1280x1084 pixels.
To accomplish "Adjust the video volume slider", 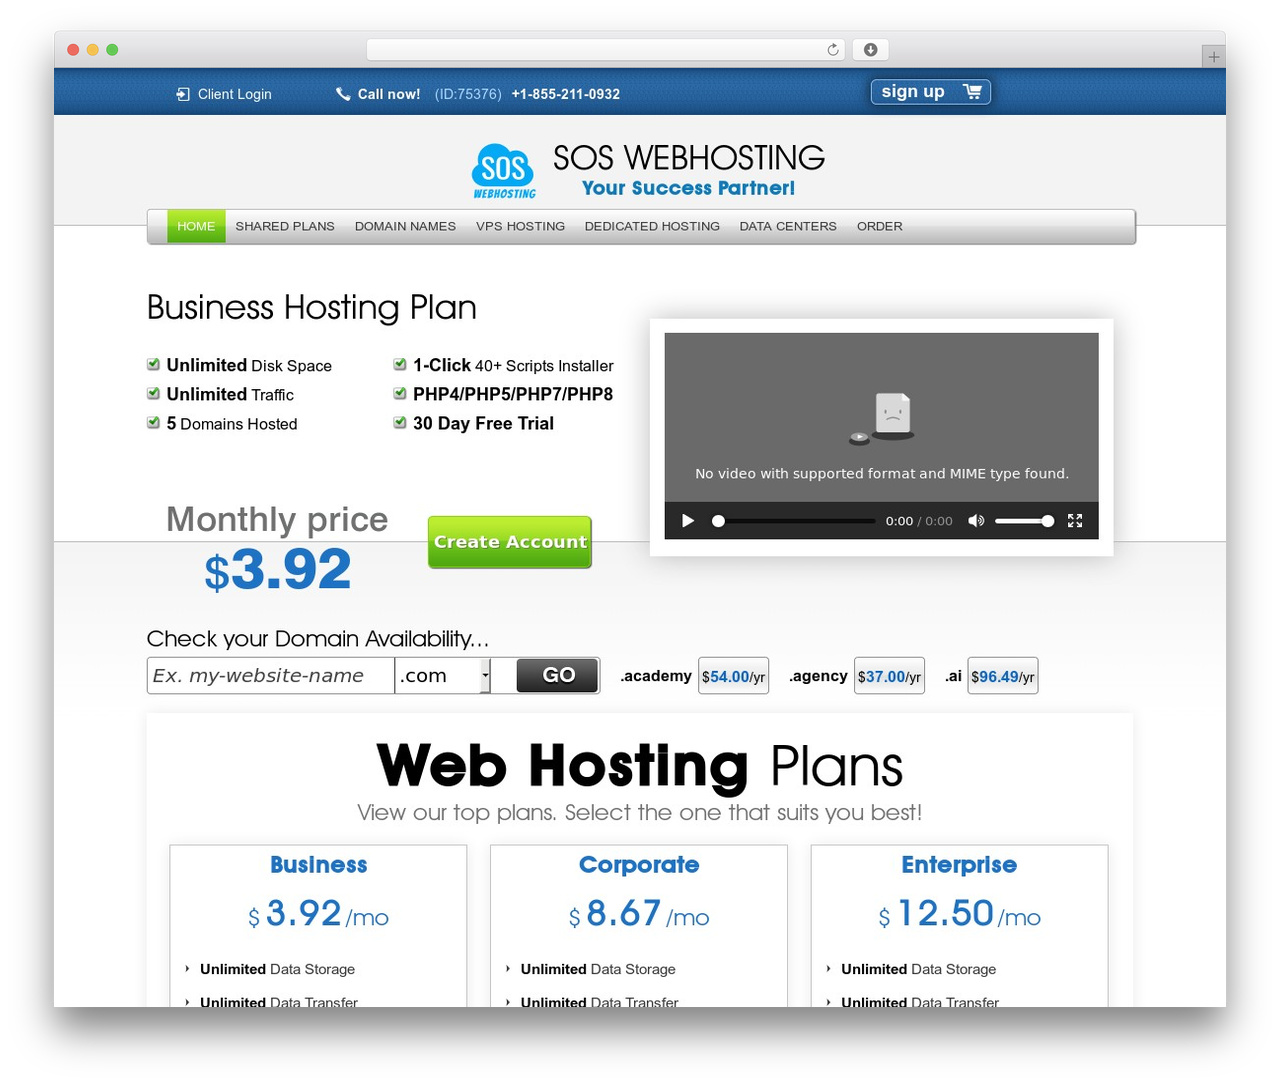I will pyautogui.click(x=1024, y=521).
